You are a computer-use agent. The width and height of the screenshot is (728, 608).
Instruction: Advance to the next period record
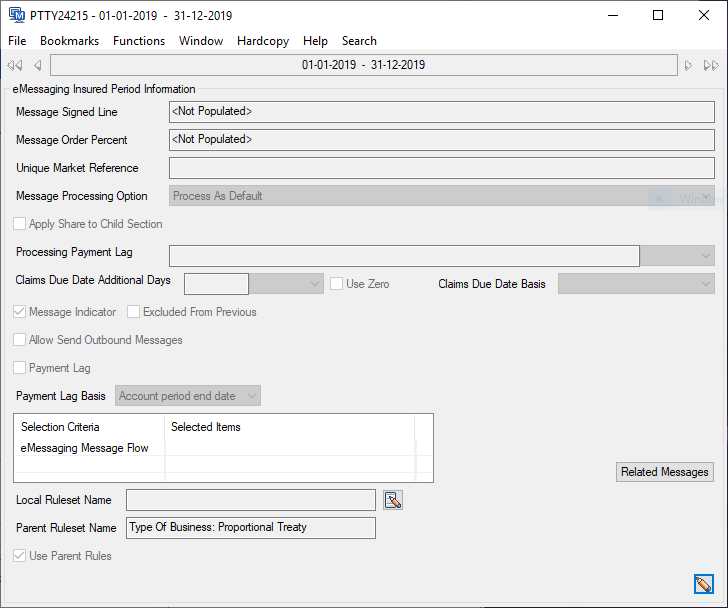point(688,66)
